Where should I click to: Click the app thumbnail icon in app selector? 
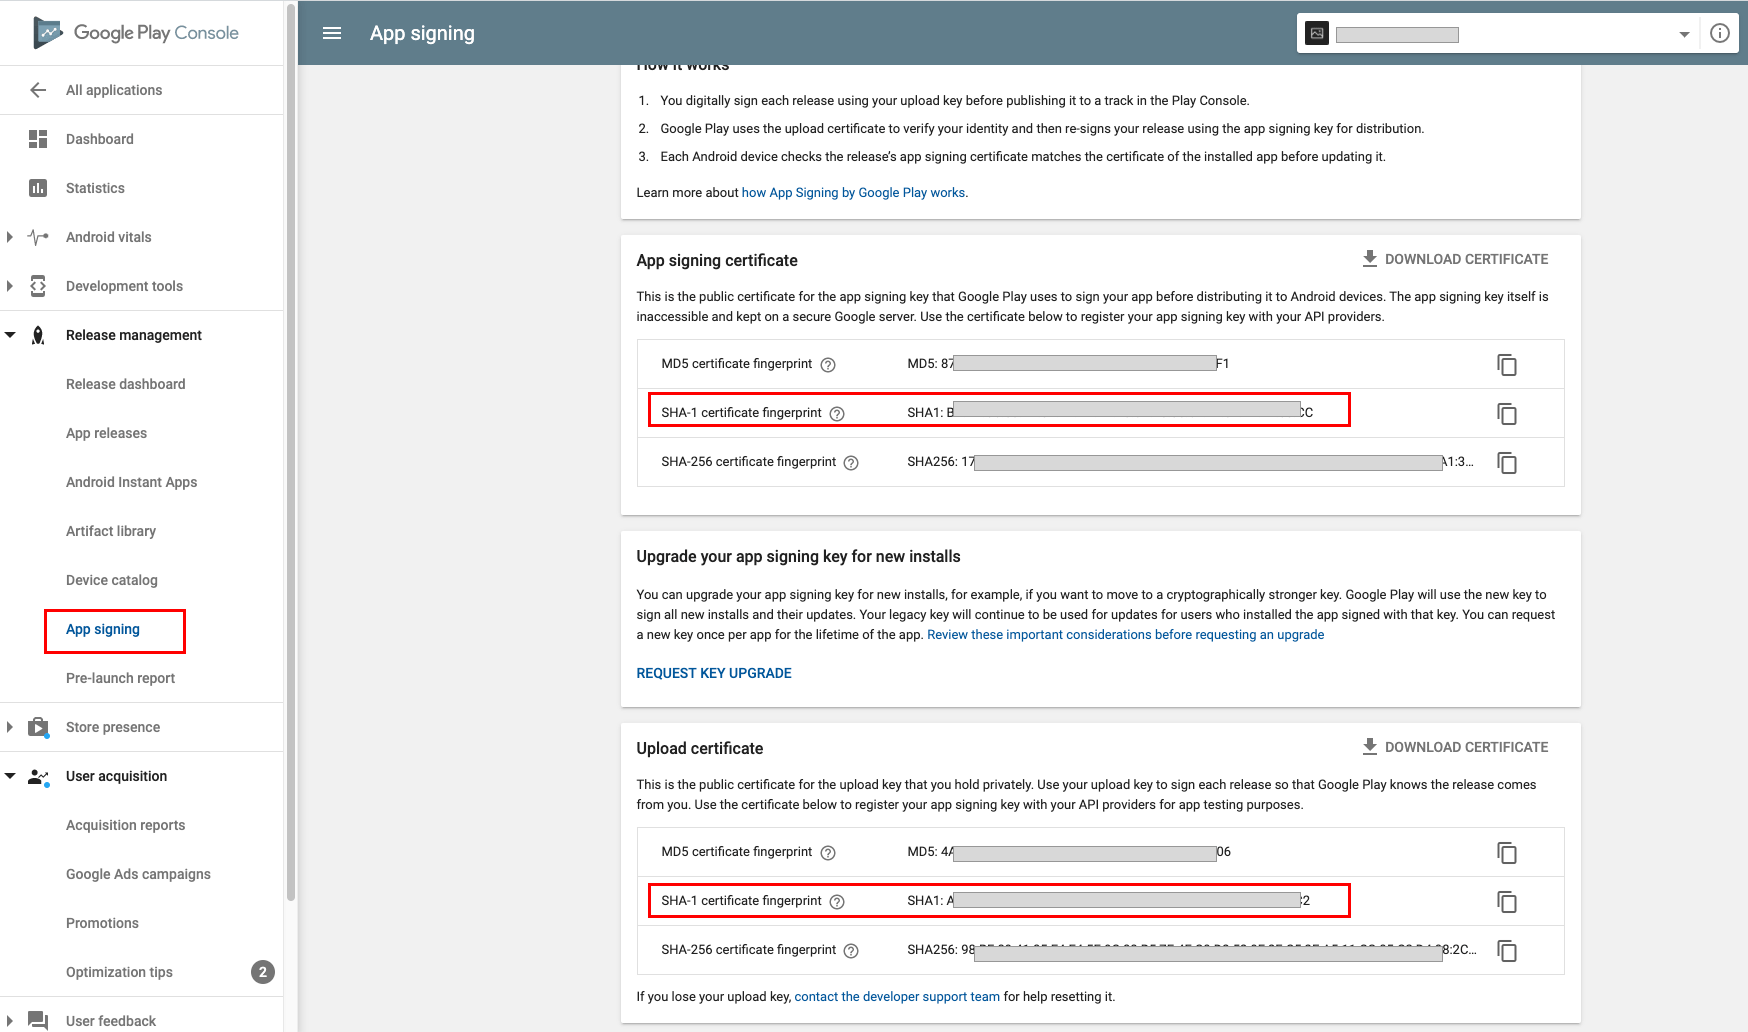1317,33
